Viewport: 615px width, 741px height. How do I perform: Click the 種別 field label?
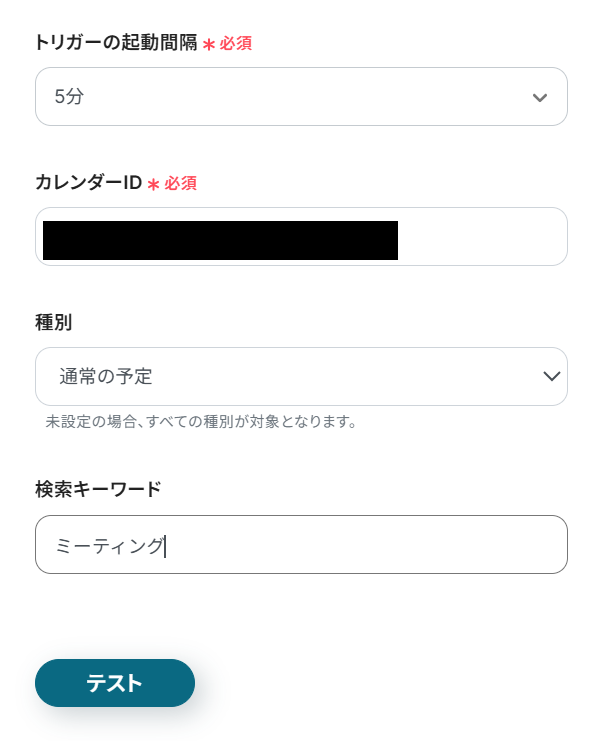click(x=53, y=322)
